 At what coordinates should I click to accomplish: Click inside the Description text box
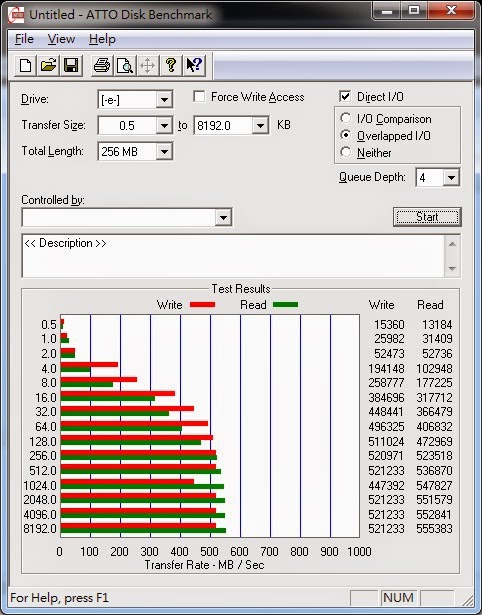tap(233, 256)
